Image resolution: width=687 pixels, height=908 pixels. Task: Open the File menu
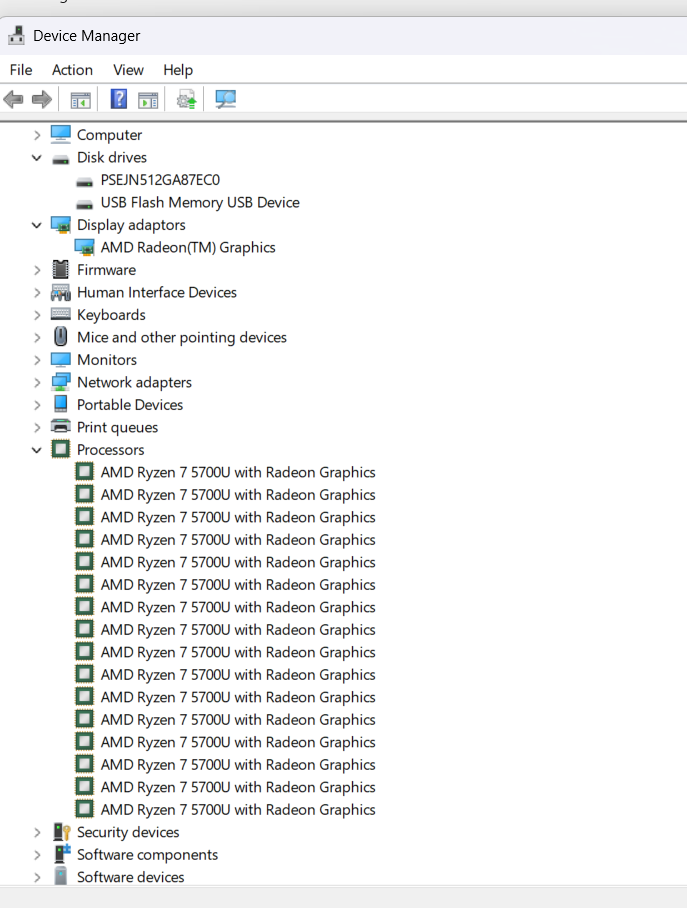pyautogui.click(x=21, y=69)
